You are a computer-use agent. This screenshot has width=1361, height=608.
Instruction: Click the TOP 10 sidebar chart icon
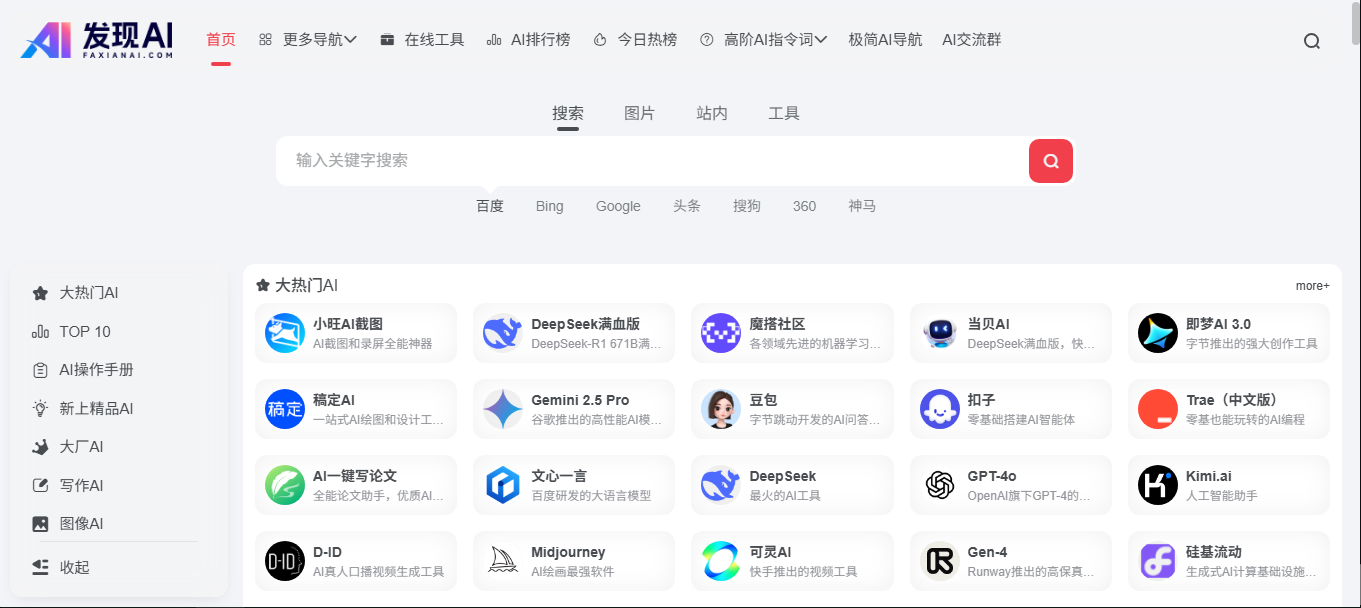(40, 332)
